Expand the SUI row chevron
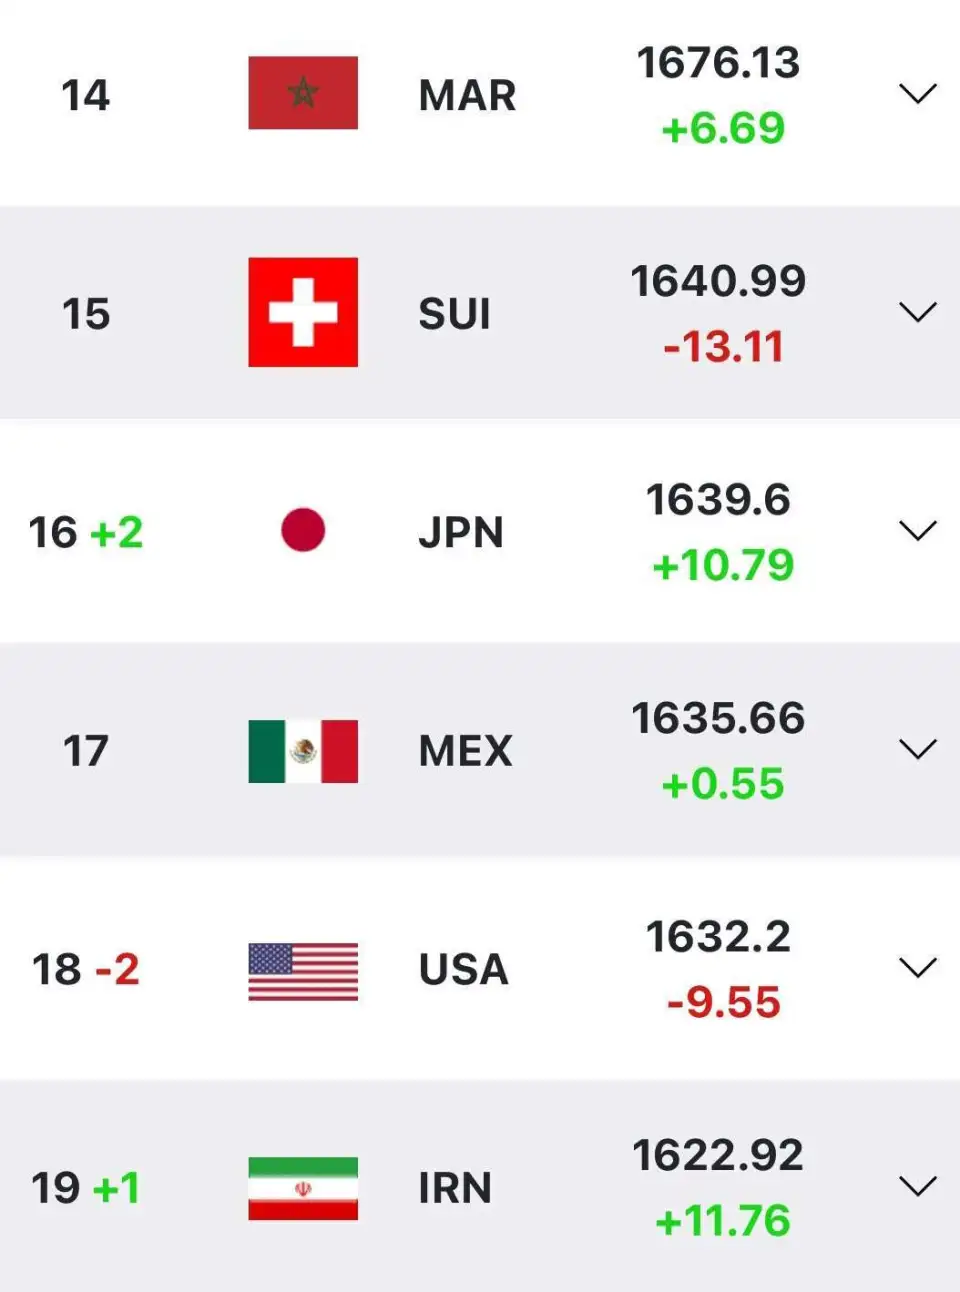 pyautogui.click(x=917, y=312)
